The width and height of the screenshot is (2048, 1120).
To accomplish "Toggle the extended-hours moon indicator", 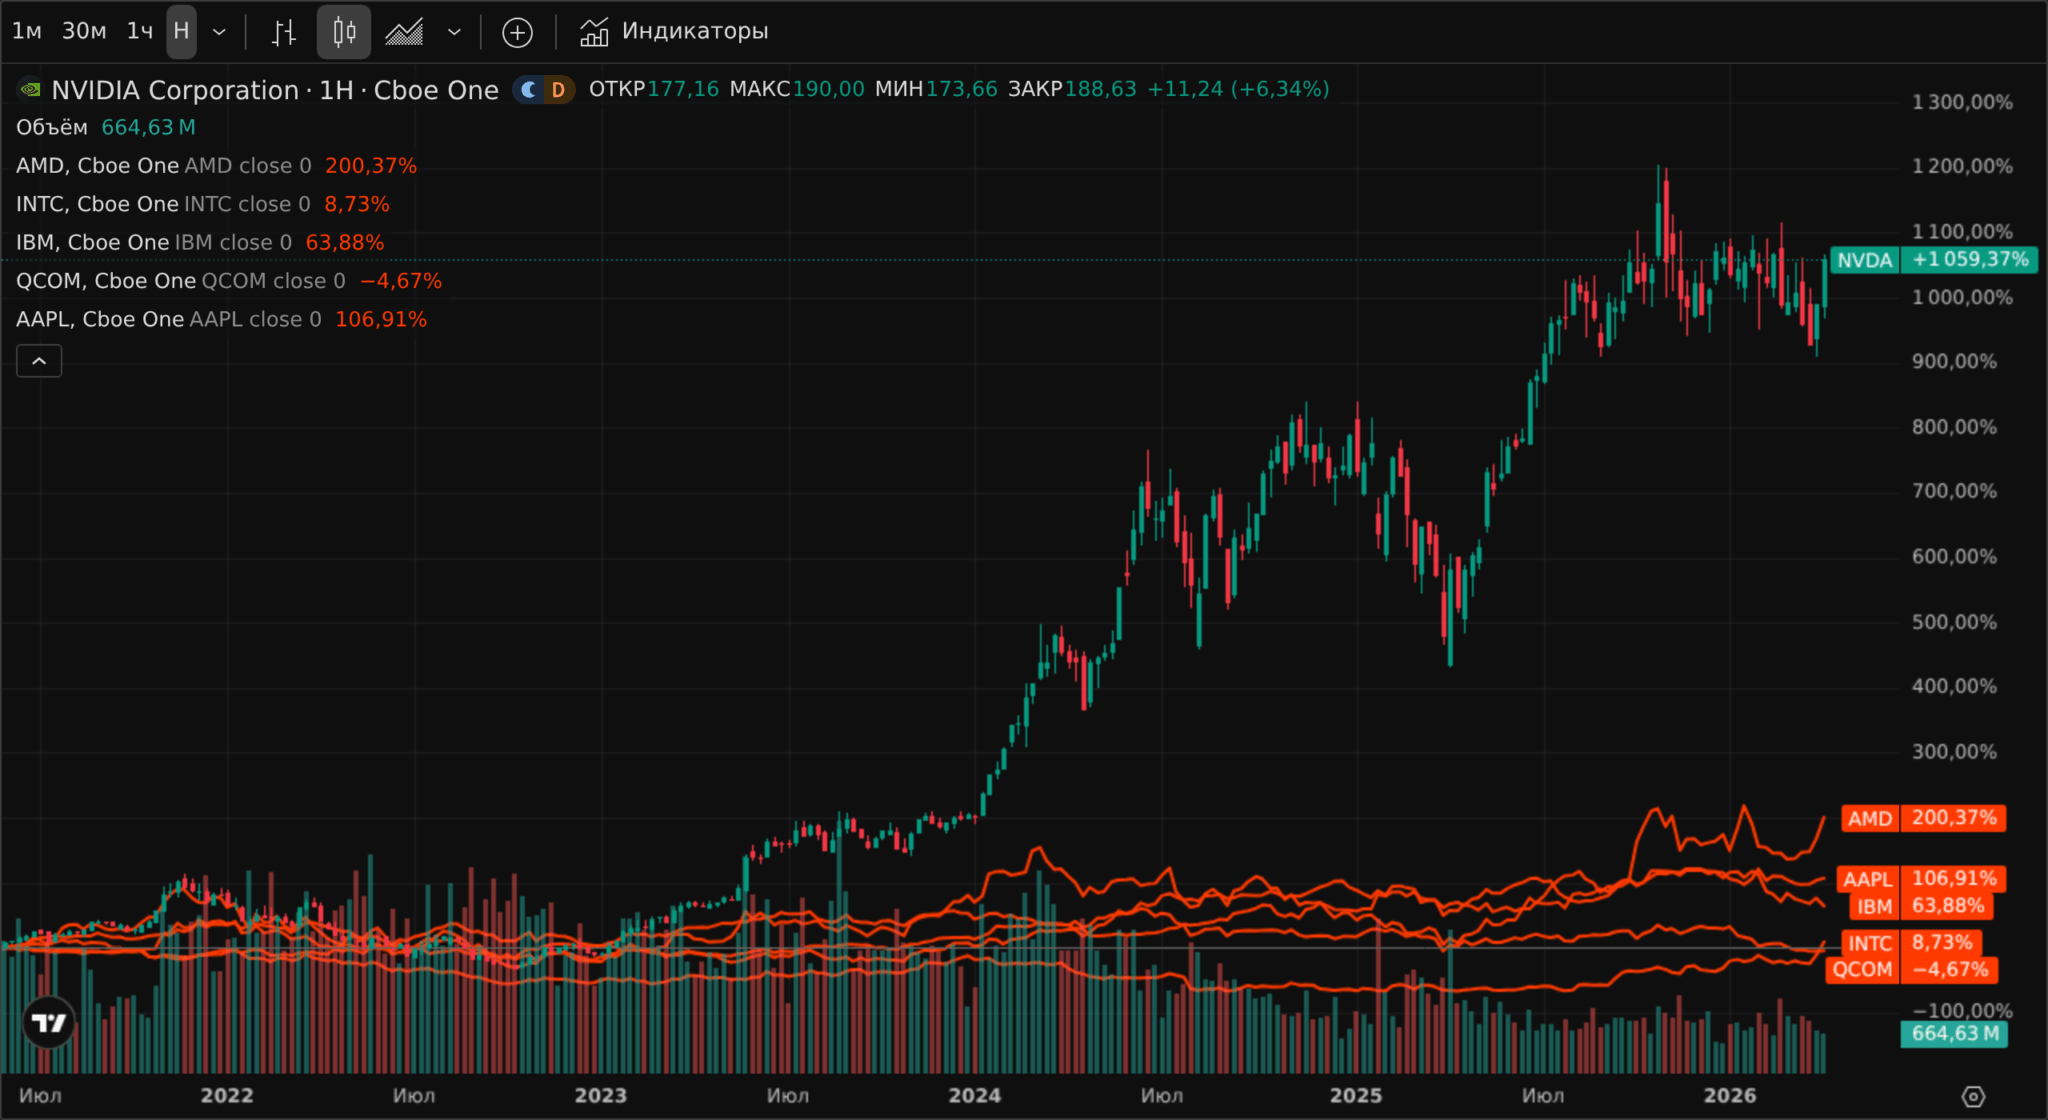I will coord(529,90).
